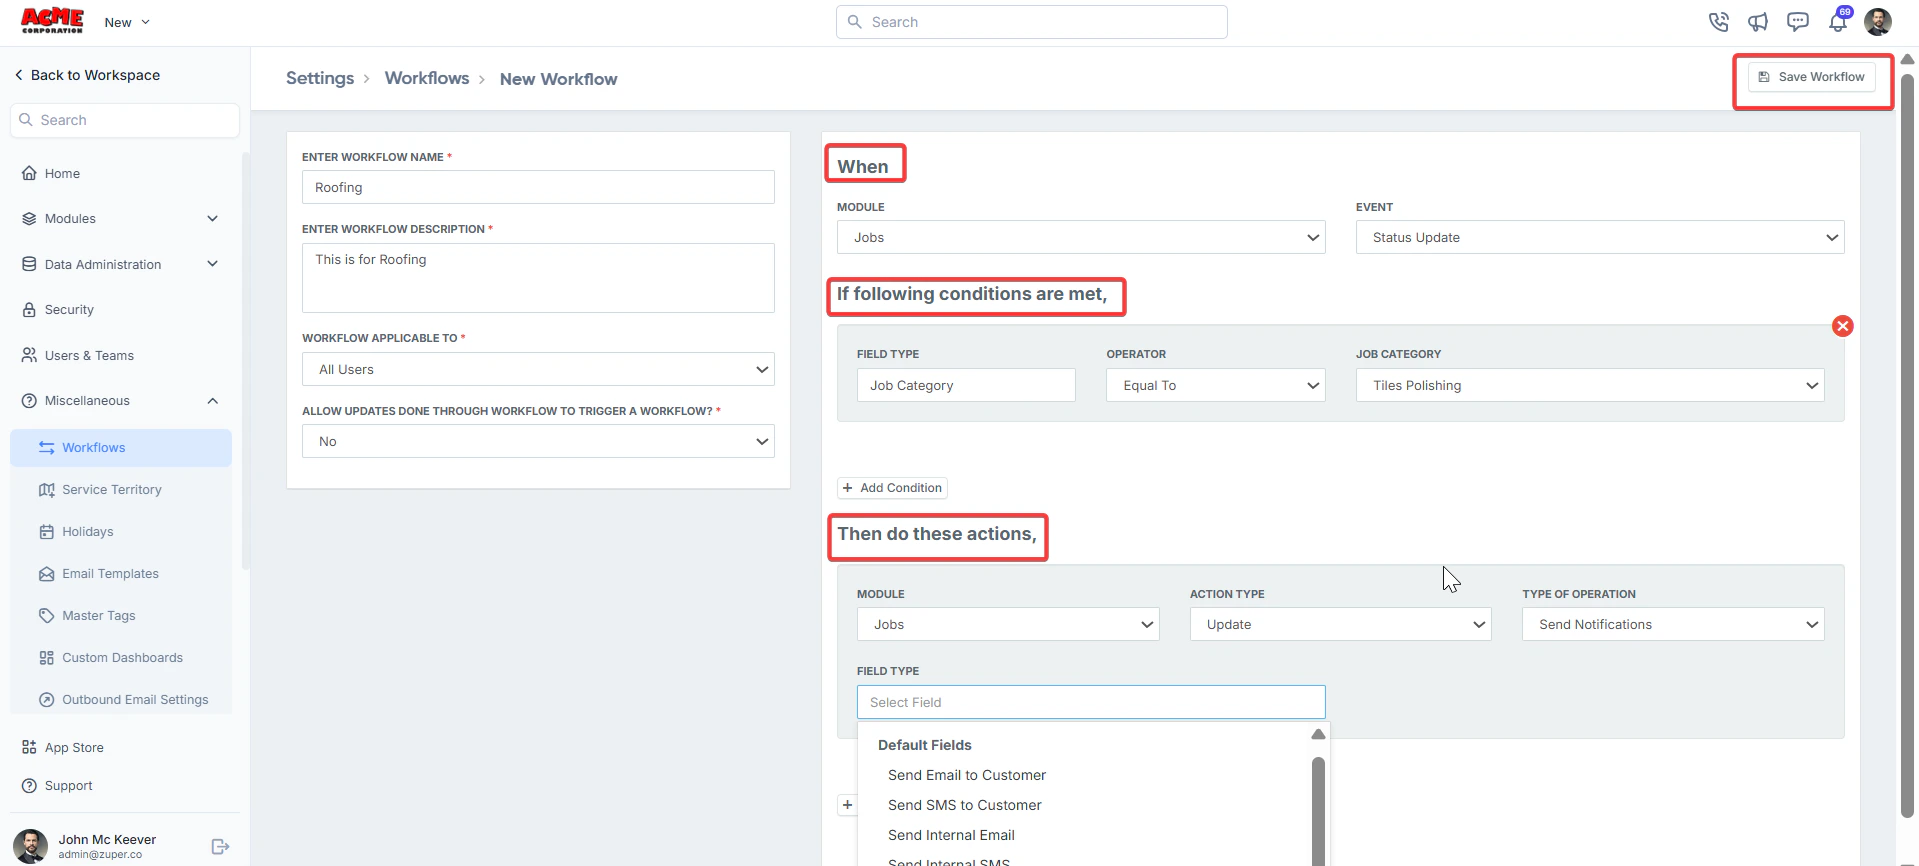Click the Service Territory map icon
Image resolution: width=1919 pixels, height=866 pixels.
coord(47,490)
